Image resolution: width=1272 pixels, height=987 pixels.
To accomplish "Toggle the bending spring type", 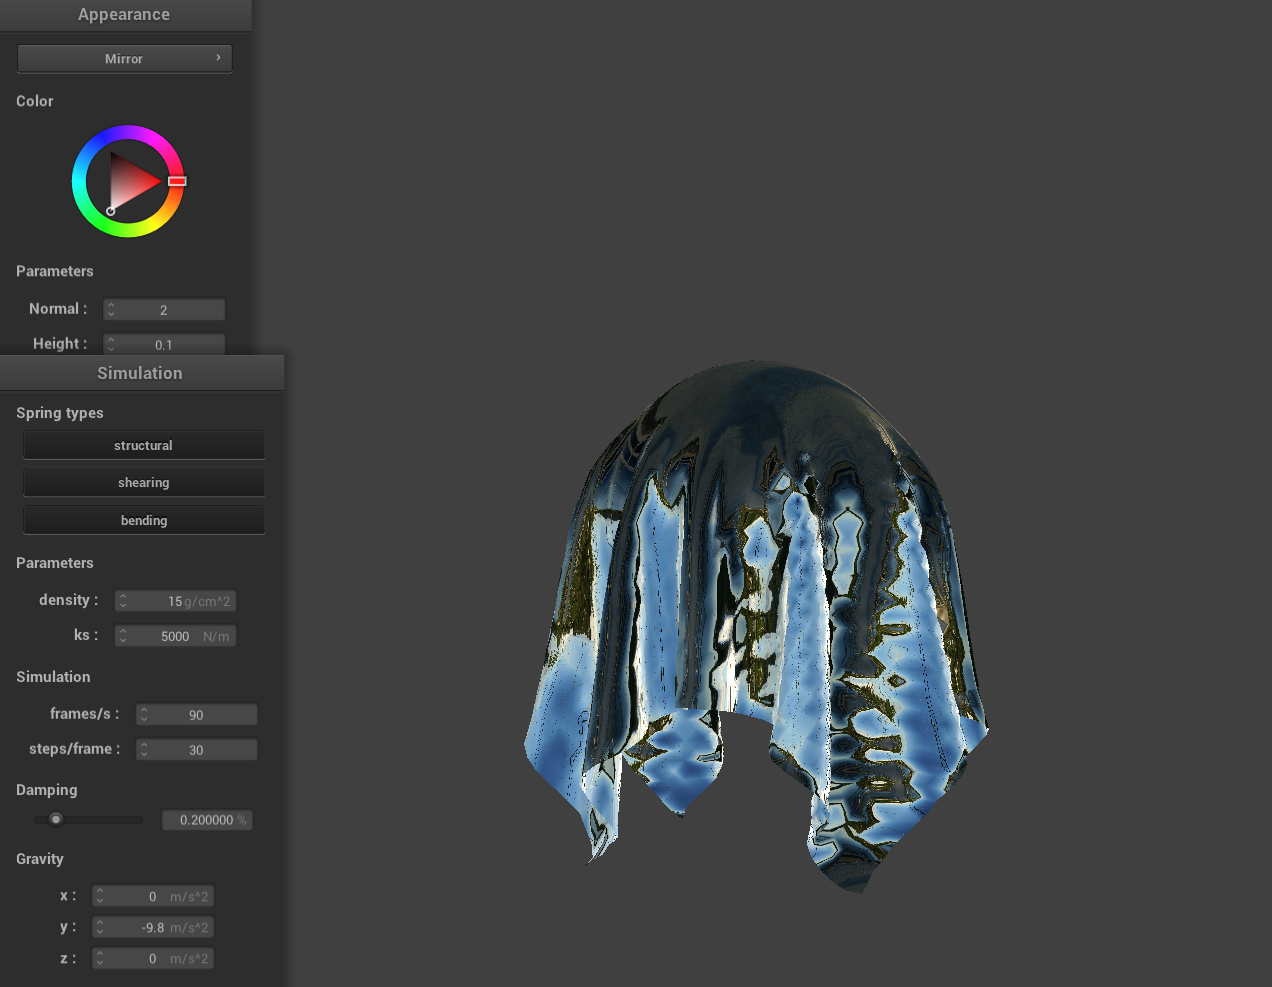I will [143, 520].
